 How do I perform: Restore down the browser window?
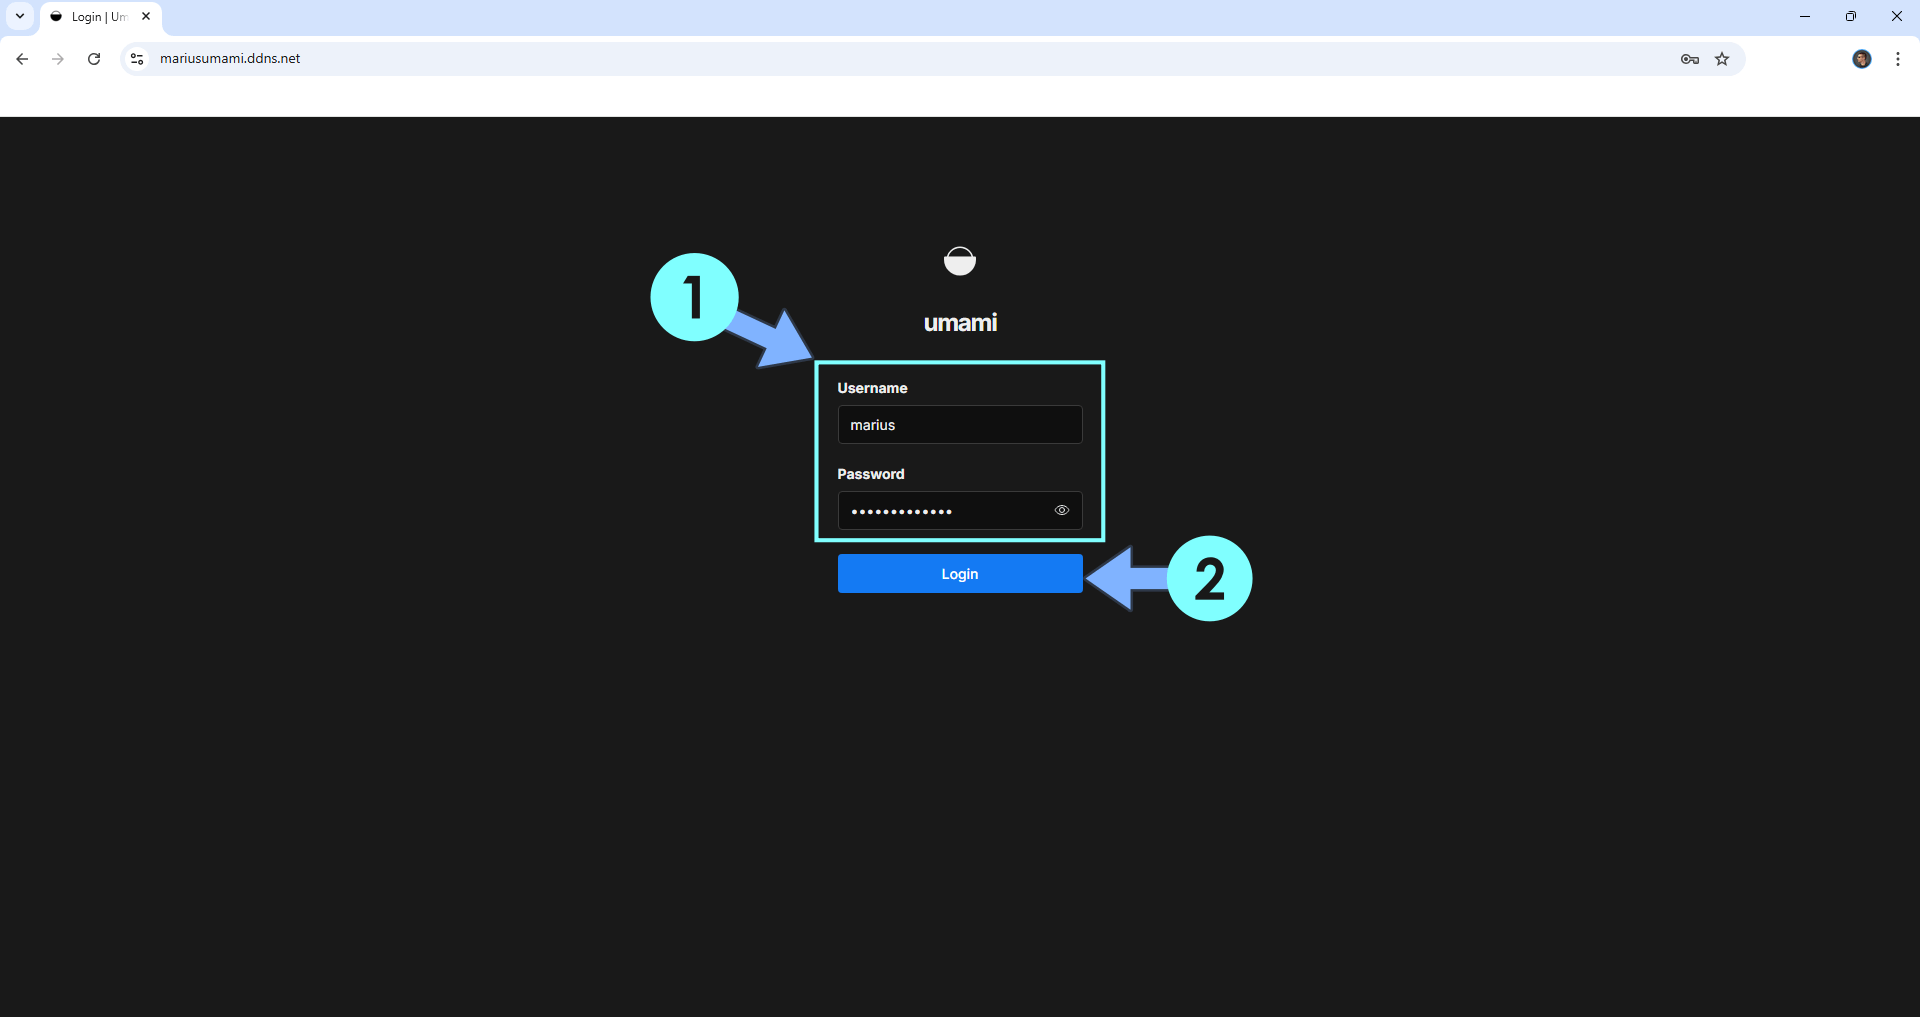click(1851, 16)
